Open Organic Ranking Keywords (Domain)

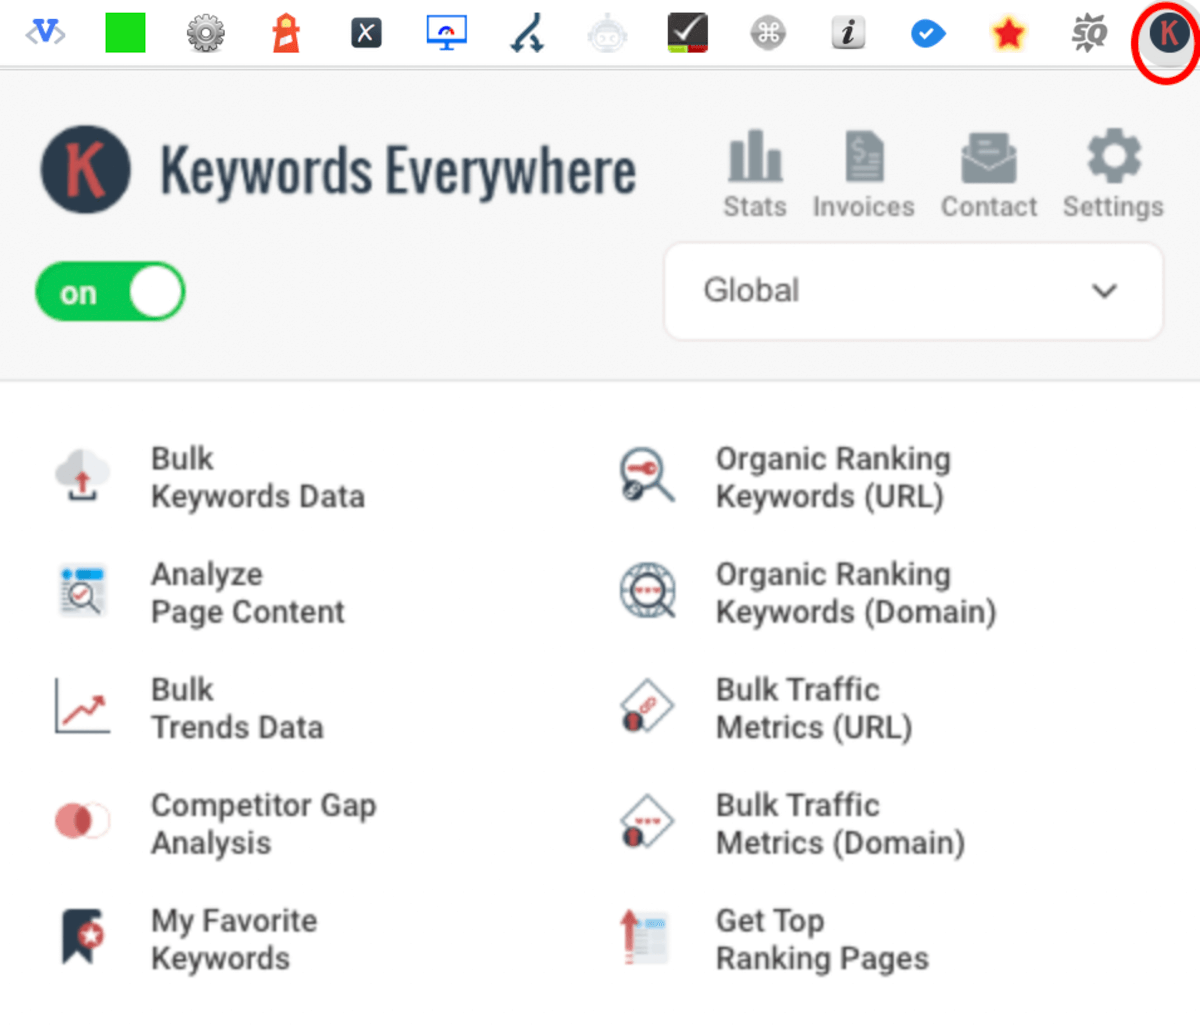855,592
